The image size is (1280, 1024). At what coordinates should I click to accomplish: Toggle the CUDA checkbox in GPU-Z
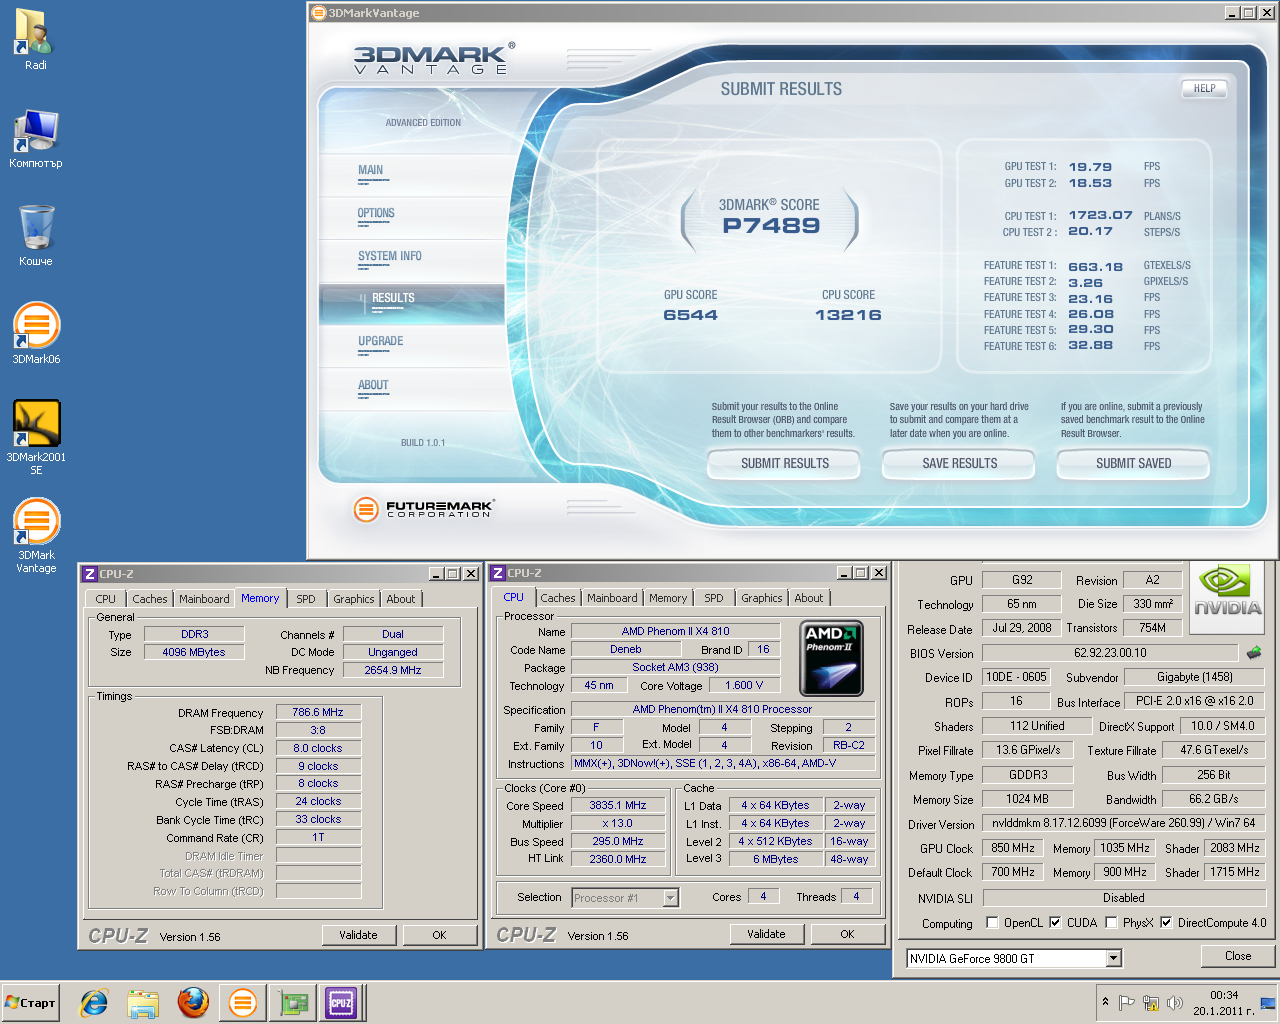point(1055,922)
